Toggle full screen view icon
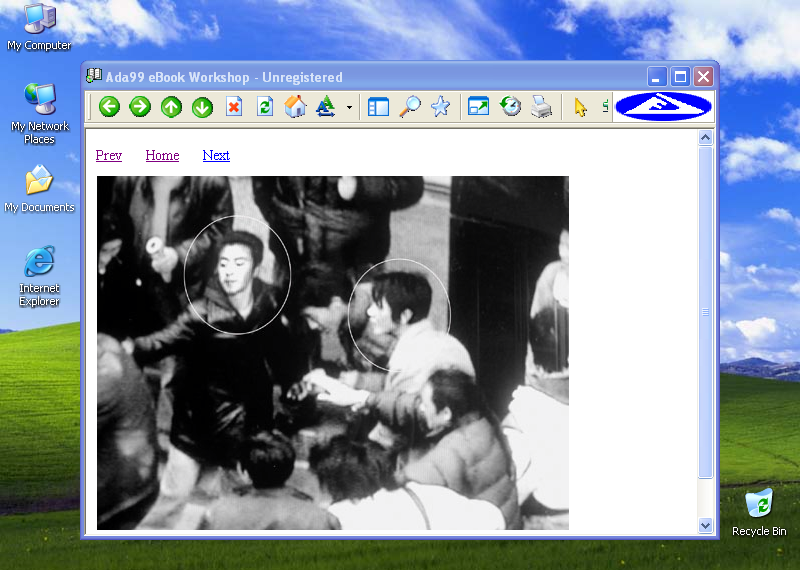The width and height of the screenshot is (800, 570). tap(479, 107)
